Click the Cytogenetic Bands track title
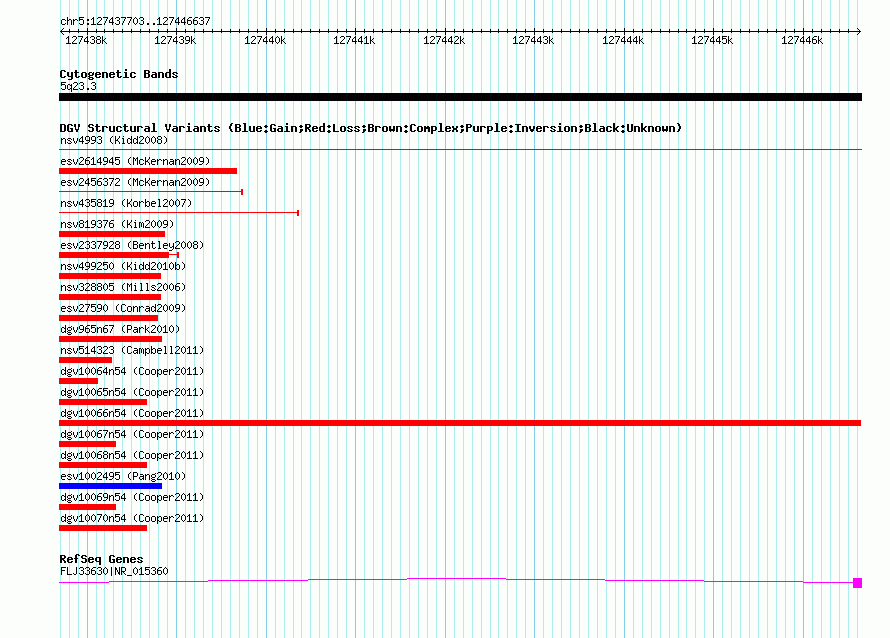The height and width of the screenshot is (638, 890). 119,74
